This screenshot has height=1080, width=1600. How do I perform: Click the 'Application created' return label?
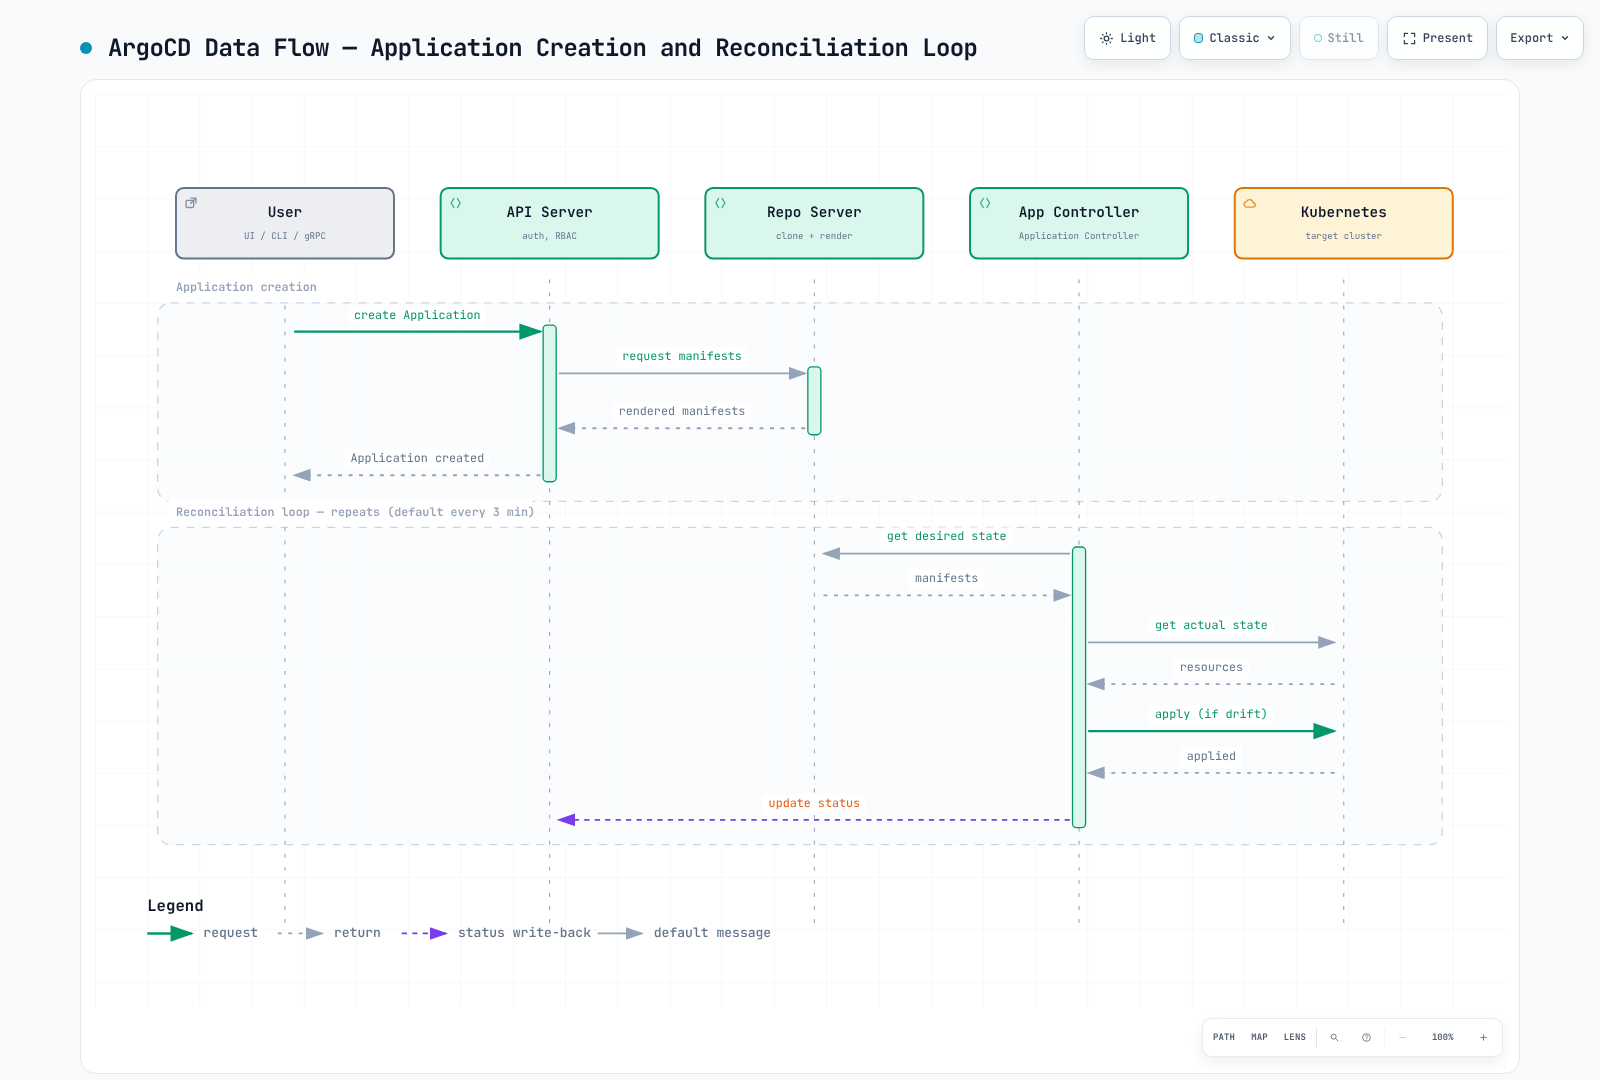(x=417, y=458)
